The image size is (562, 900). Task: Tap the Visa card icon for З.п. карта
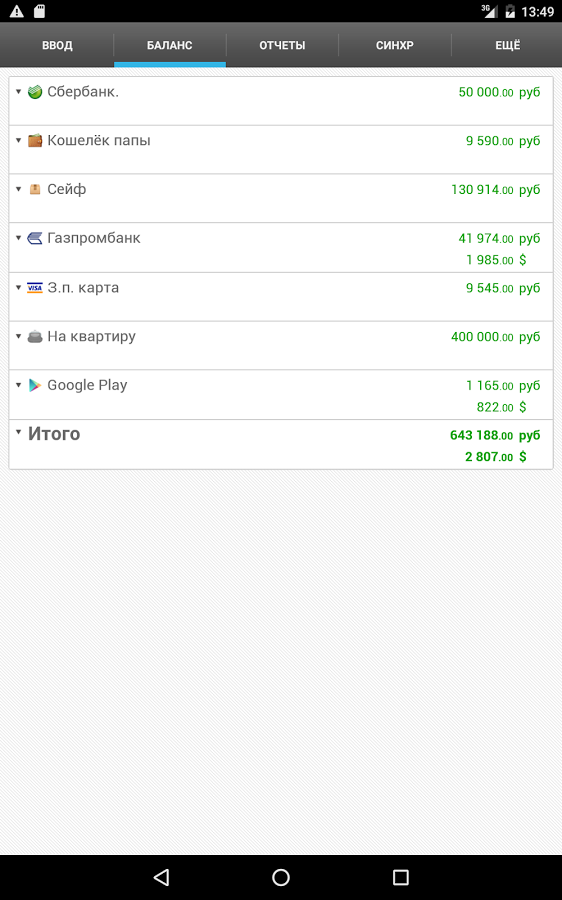[x=35, y=288]
